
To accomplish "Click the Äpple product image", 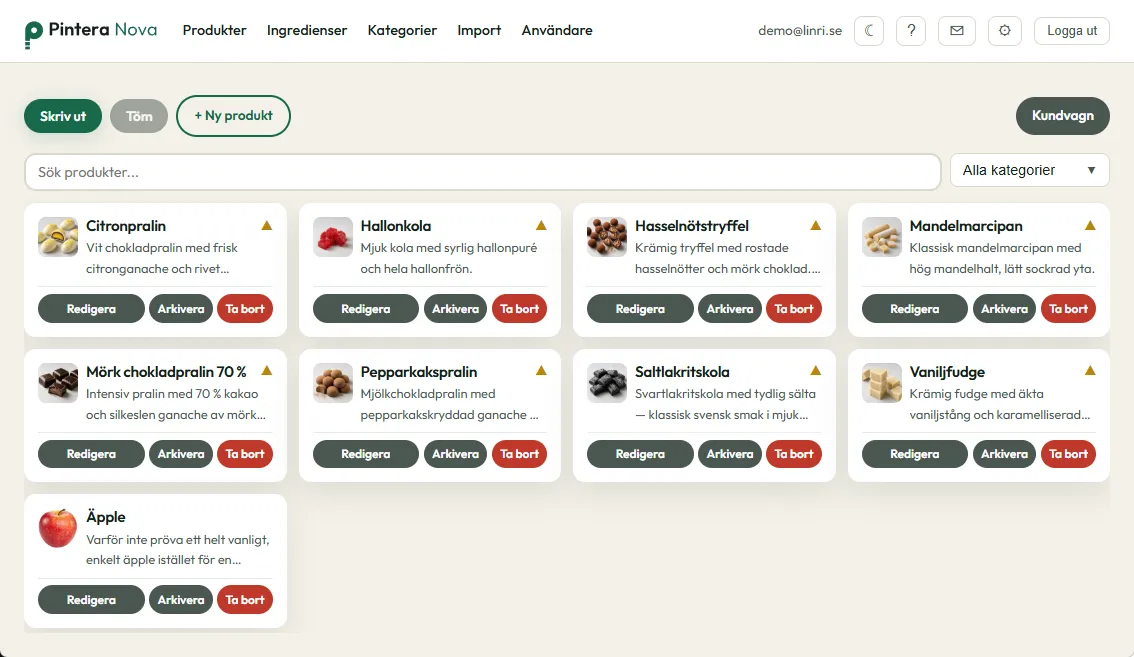I will [58, 528].
